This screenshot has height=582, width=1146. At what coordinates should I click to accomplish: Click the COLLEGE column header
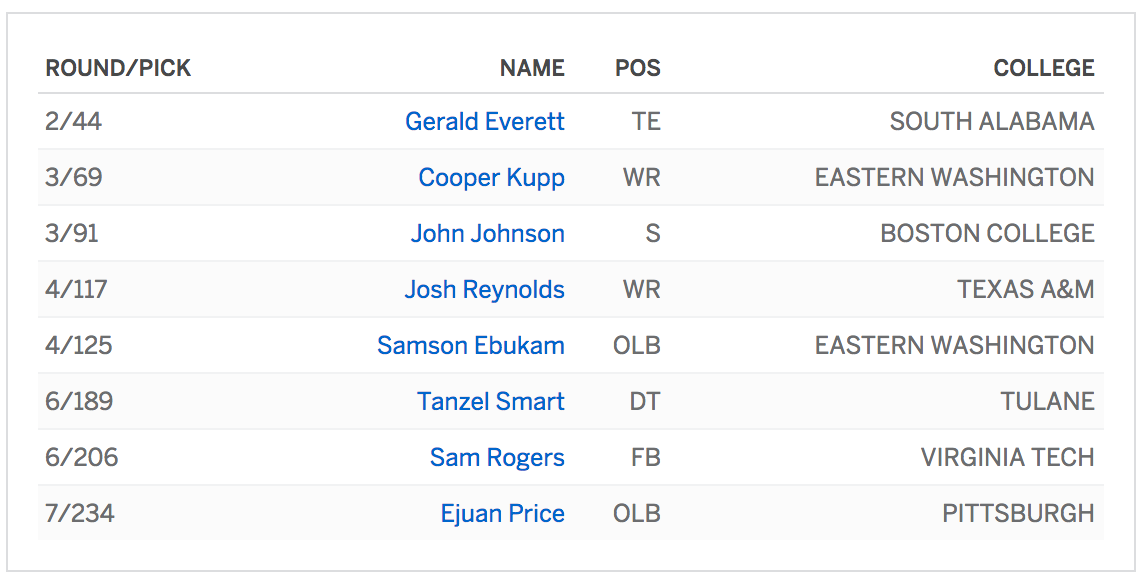pyautogui.click(x=1043, y=68)
